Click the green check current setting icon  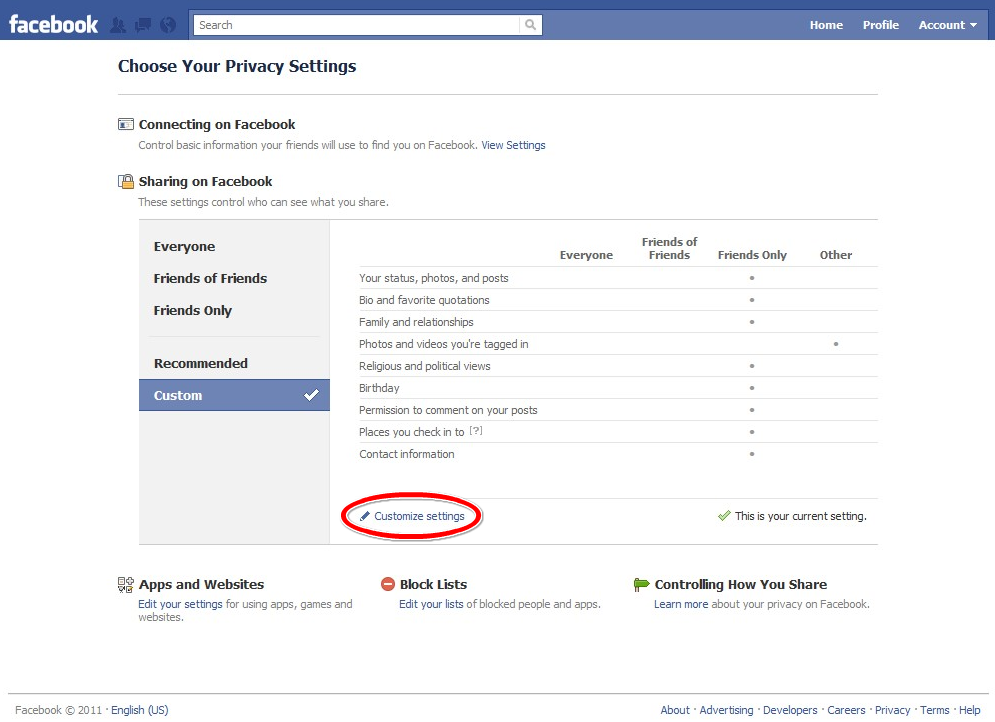[724, 516]
